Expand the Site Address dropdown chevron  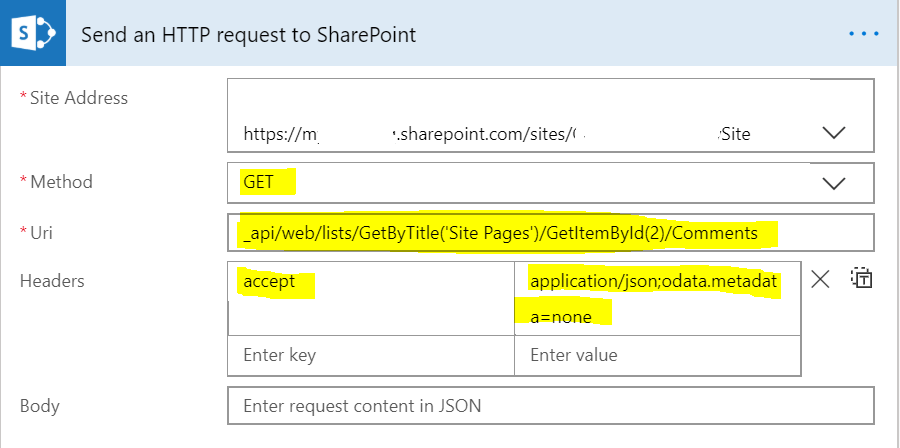[x=833, y=133]
